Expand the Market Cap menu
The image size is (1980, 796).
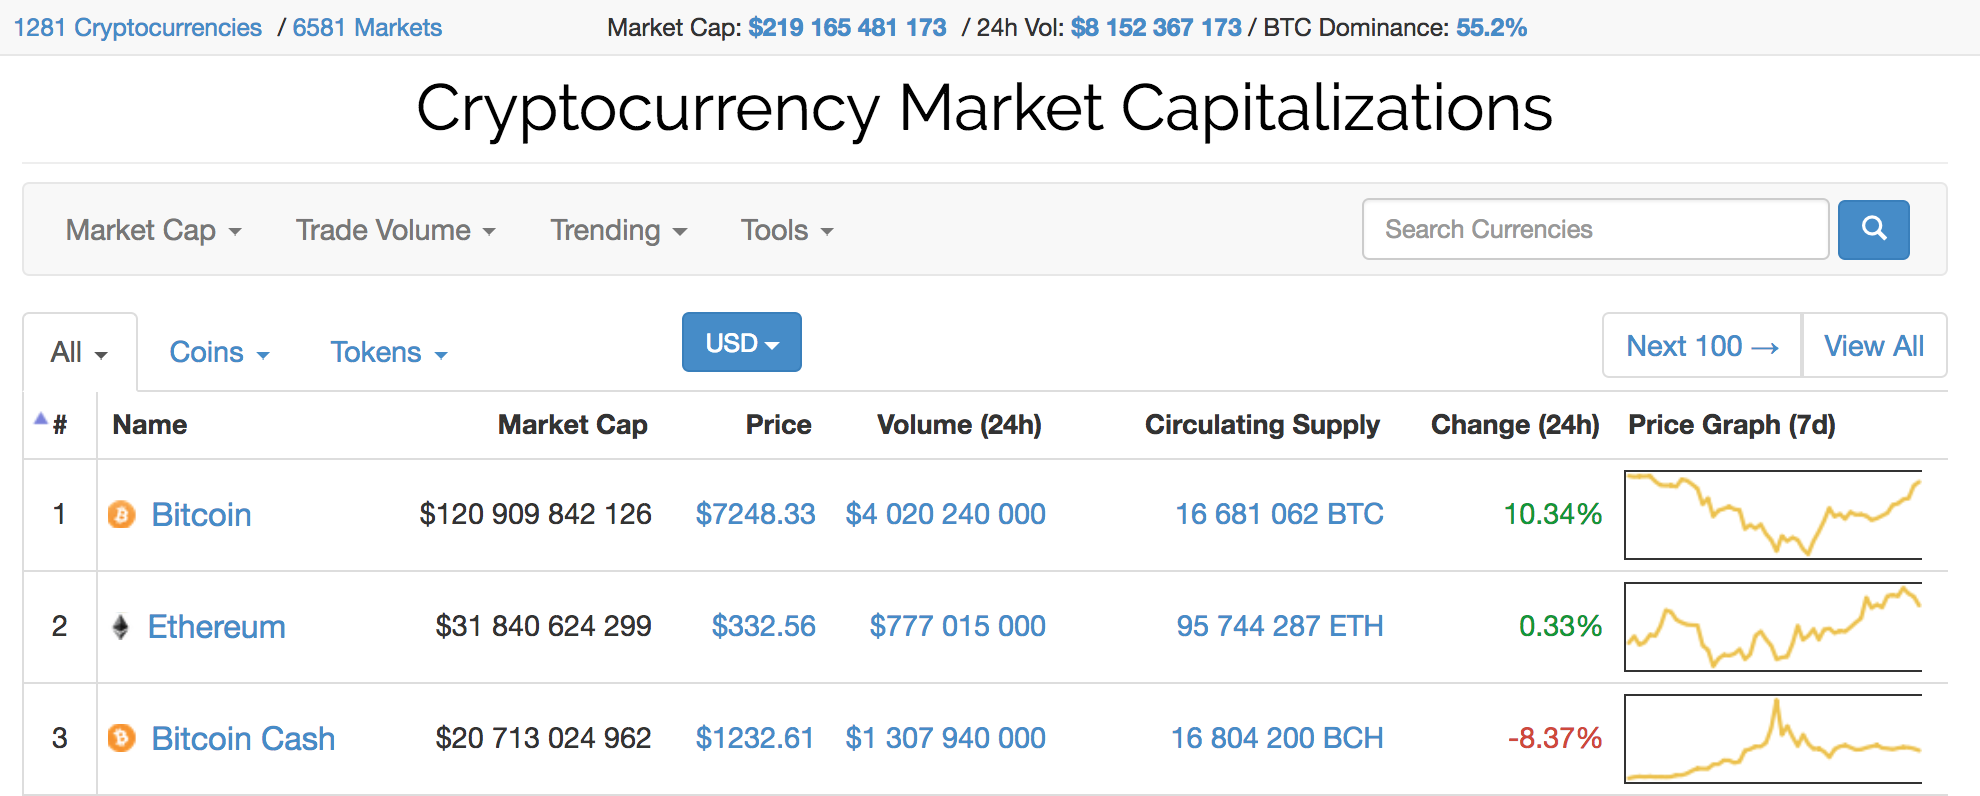click(x=153, y=231)
